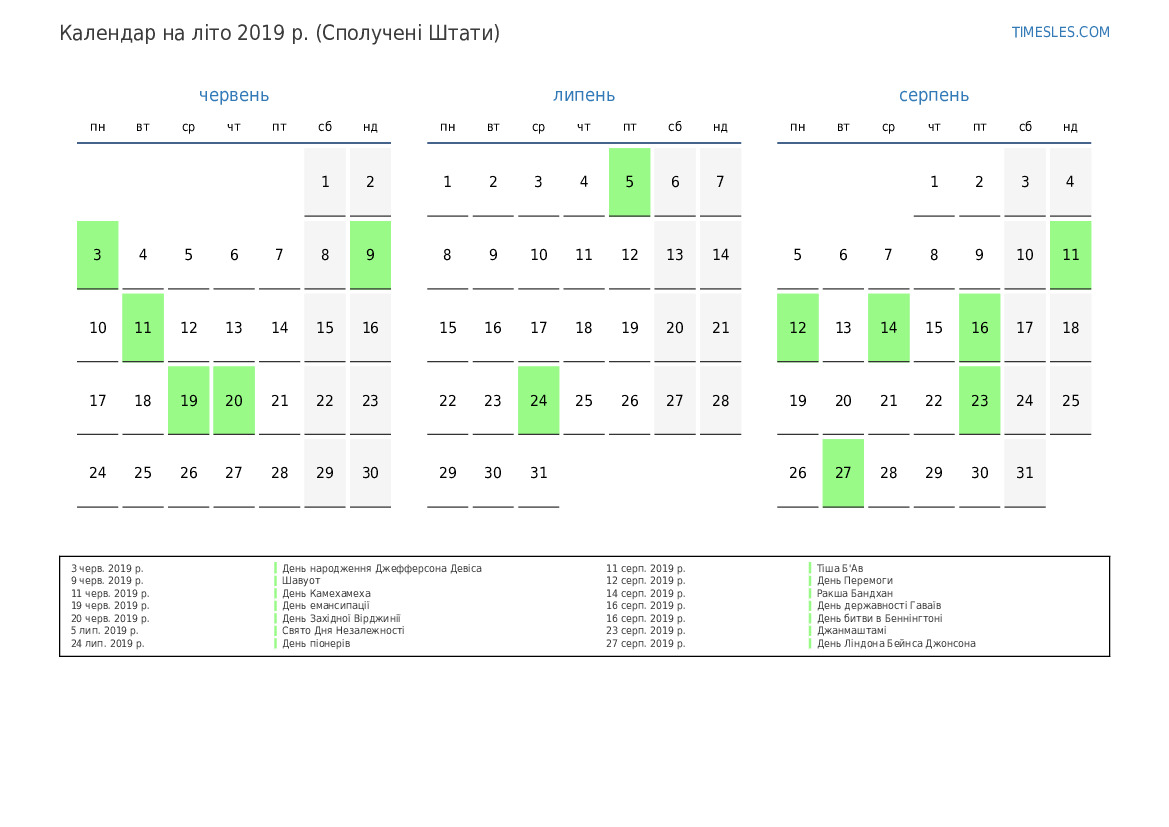The height and width of the screenshot is (827, 1169).
Task: Select legend date '5 лип. 2019 р.'
Action: click(x=104, y=631)
